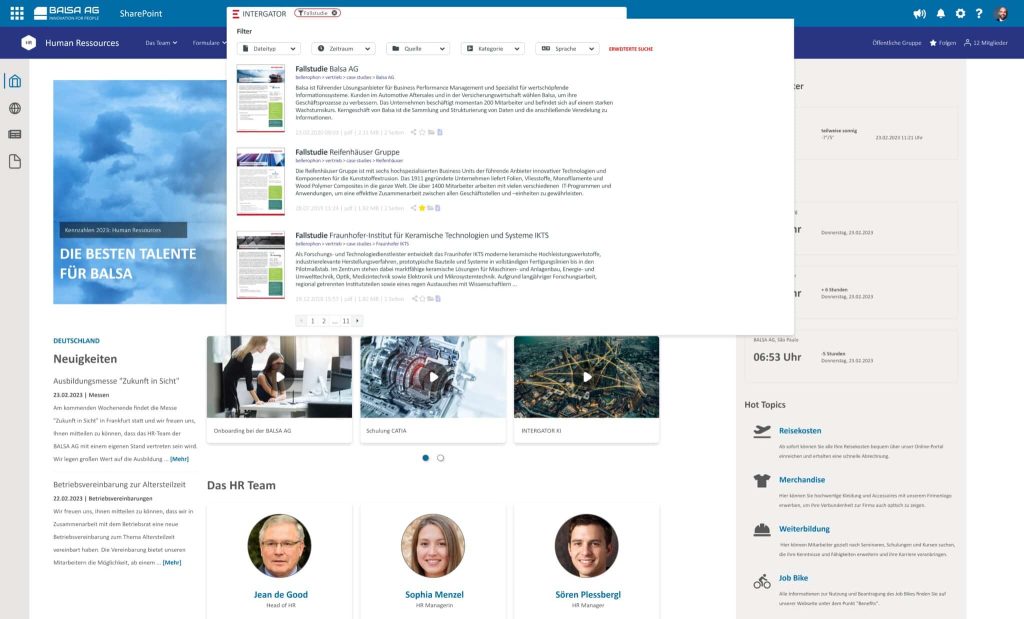Open Job Bike hot topic link
The height and width of the screenshot is (619, 1024).
point(793,578)
